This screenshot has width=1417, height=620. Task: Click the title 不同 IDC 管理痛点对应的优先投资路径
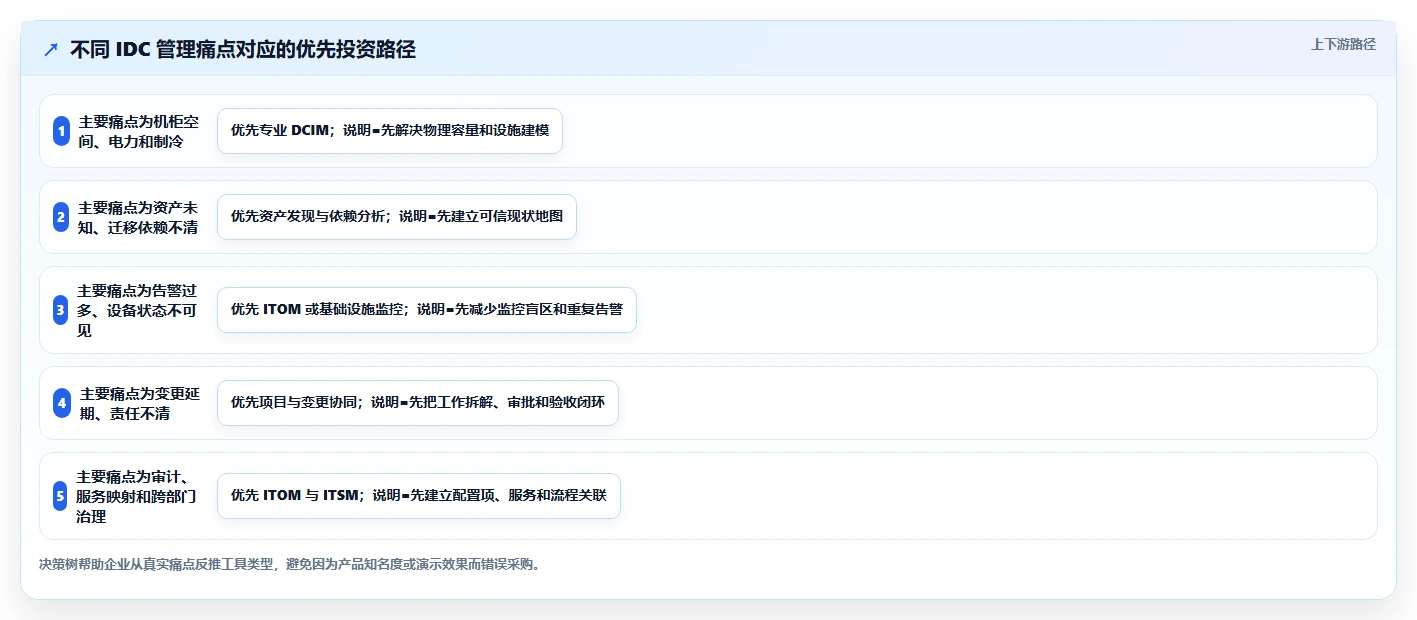tap(243, 50)
